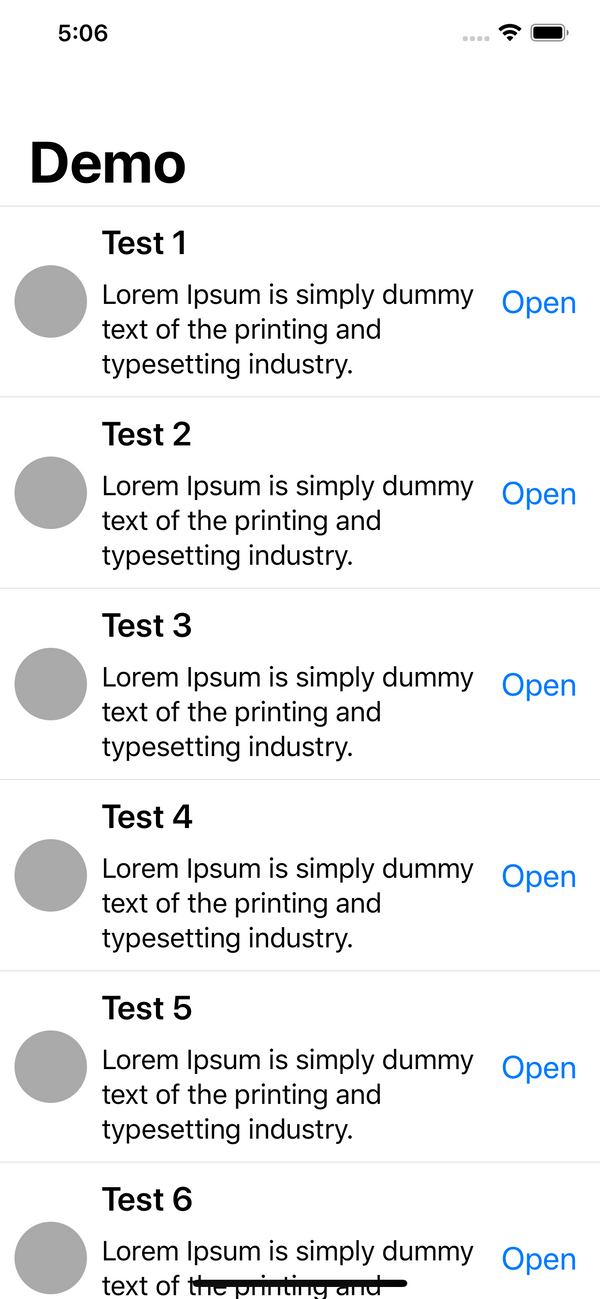Open the Test 2 item
Image resolution: width=600 pixels, height=1299 pixels.
pyautogui.click(x=539, y=494)
